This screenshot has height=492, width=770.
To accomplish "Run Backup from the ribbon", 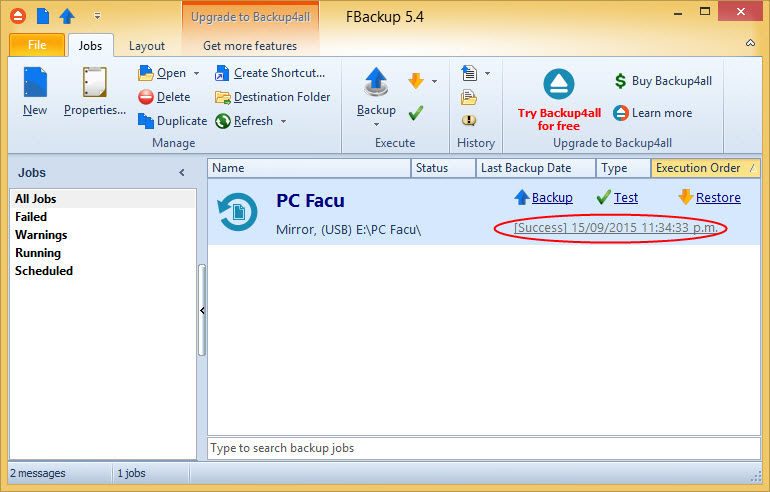I will point(376,91).
